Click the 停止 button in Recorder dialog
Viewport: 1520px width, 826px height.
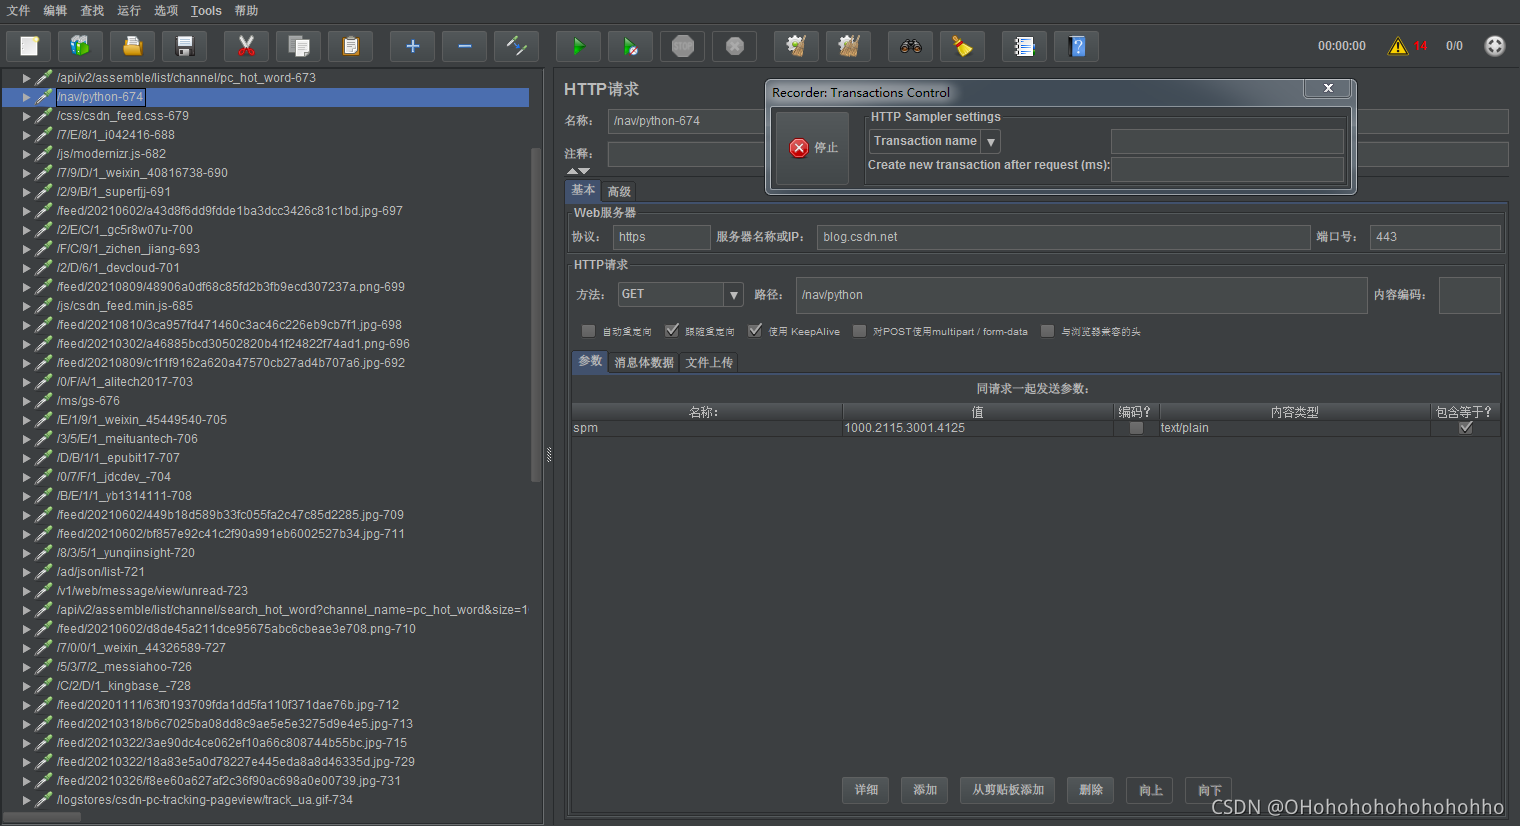click(813, 148)
